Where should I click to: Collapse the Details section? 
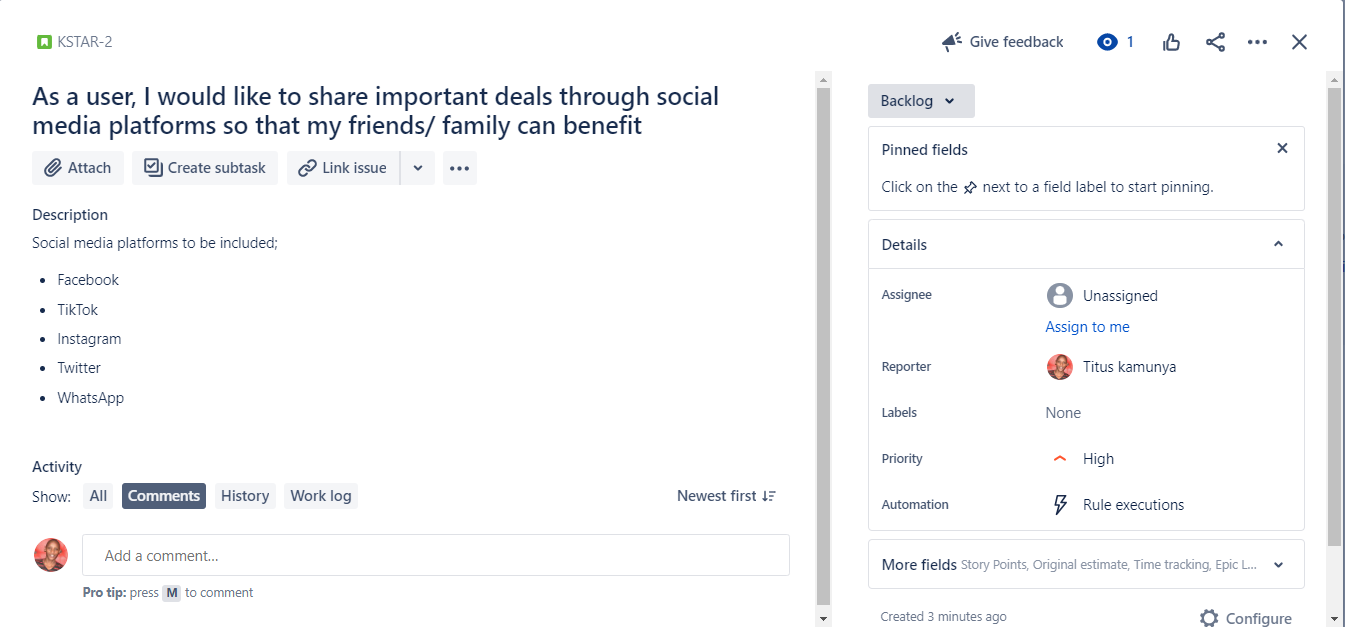click(1278, 244)
